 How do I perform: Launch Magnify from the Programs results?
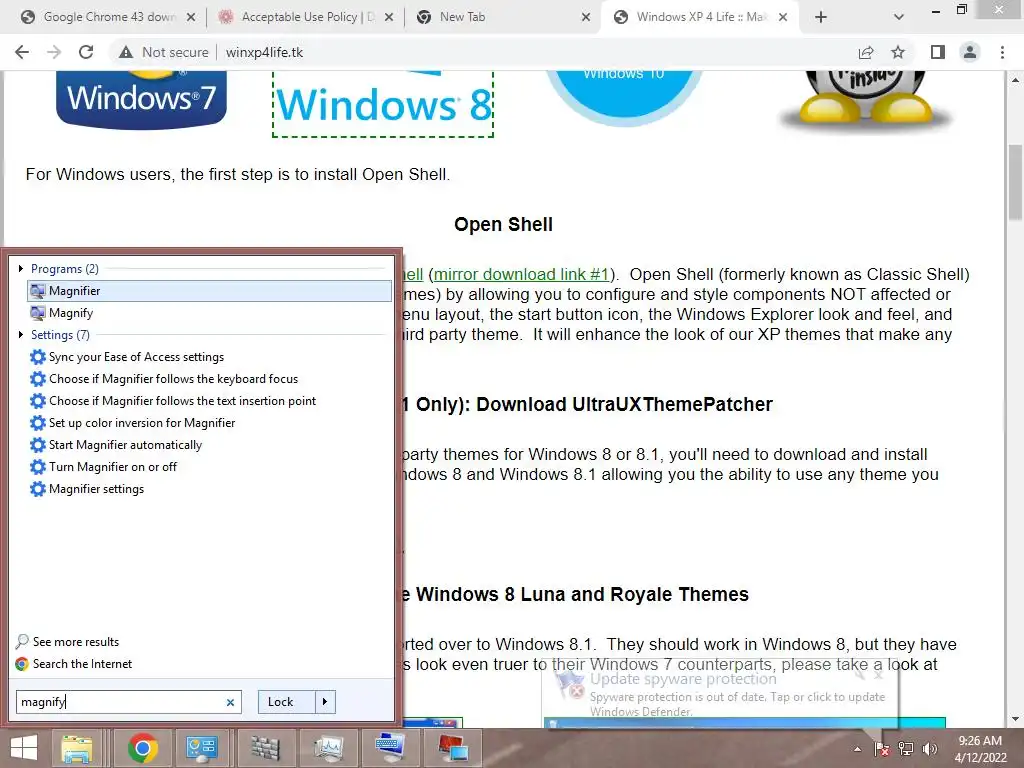(210, 313)
